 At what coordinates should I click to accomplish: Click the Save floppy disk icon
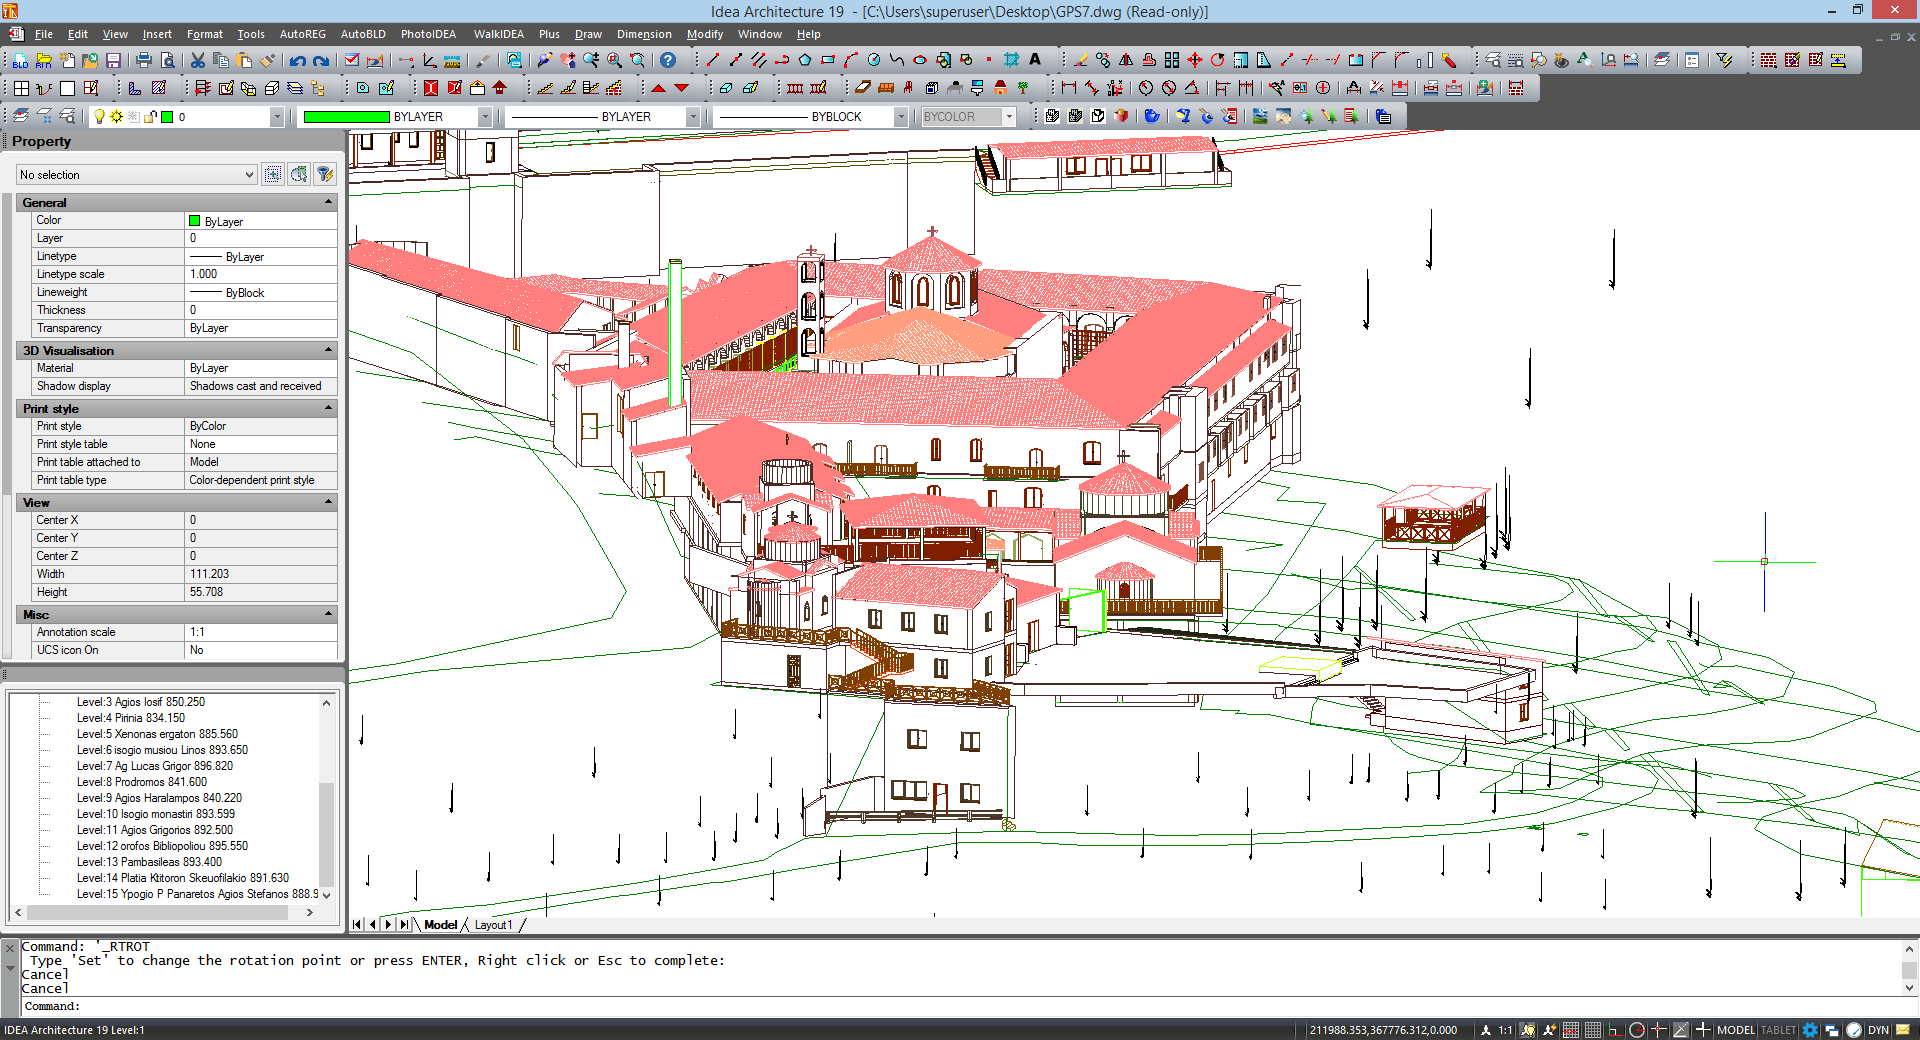tap(113, 61)
